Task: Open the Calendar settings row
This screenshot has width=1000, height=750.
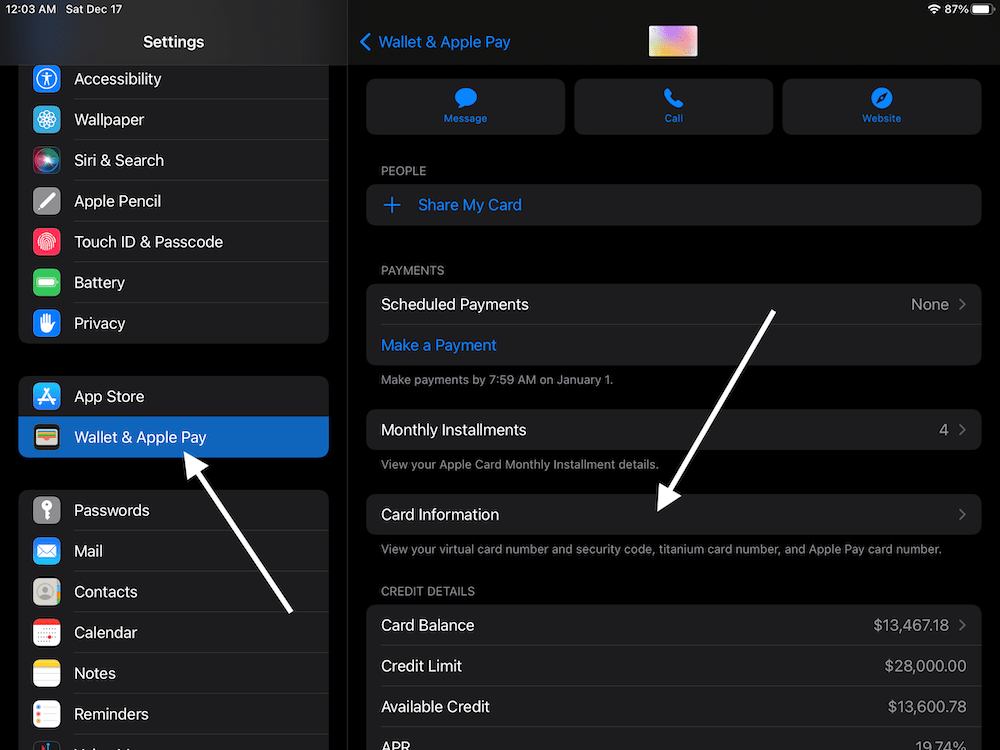Action: [x=173, y=633]
